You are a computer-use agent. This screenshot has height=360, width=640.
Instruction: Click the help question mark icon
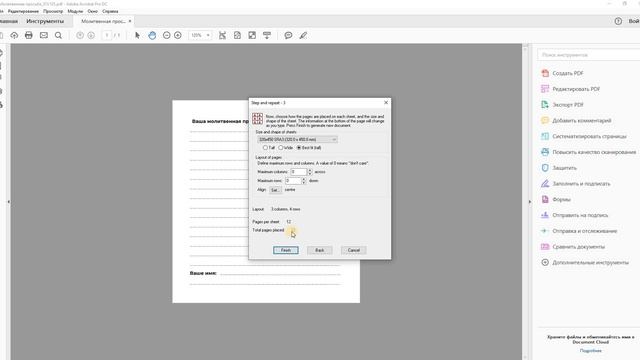[x=618, y=21]
